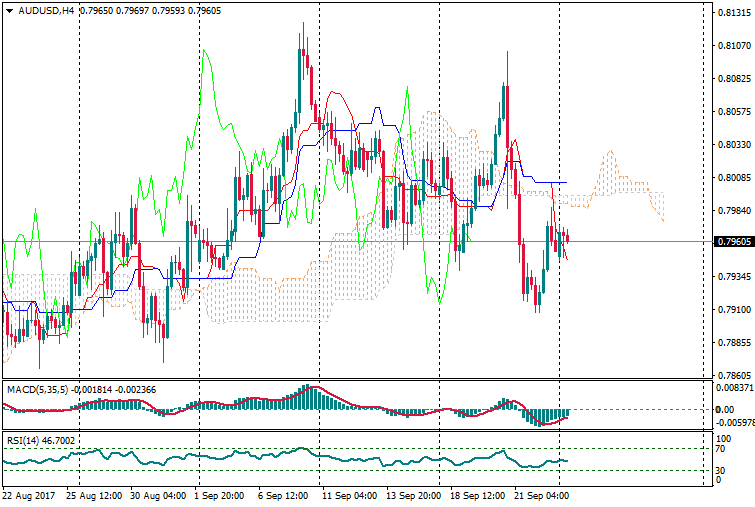Click the 25 Aug 12:00 time label
Viewport: 755px width, 507px height.
(x=94, y=495)
